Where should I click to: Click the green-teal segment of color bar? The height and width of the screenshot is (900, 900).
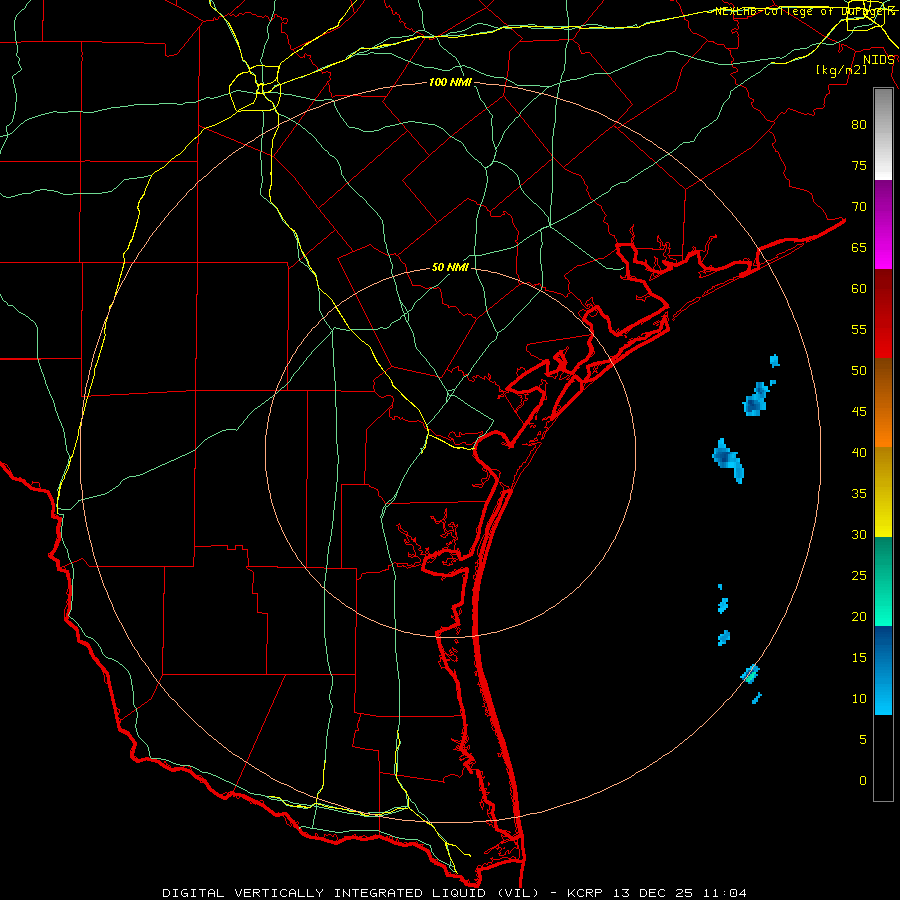click(x=883, y=581)
